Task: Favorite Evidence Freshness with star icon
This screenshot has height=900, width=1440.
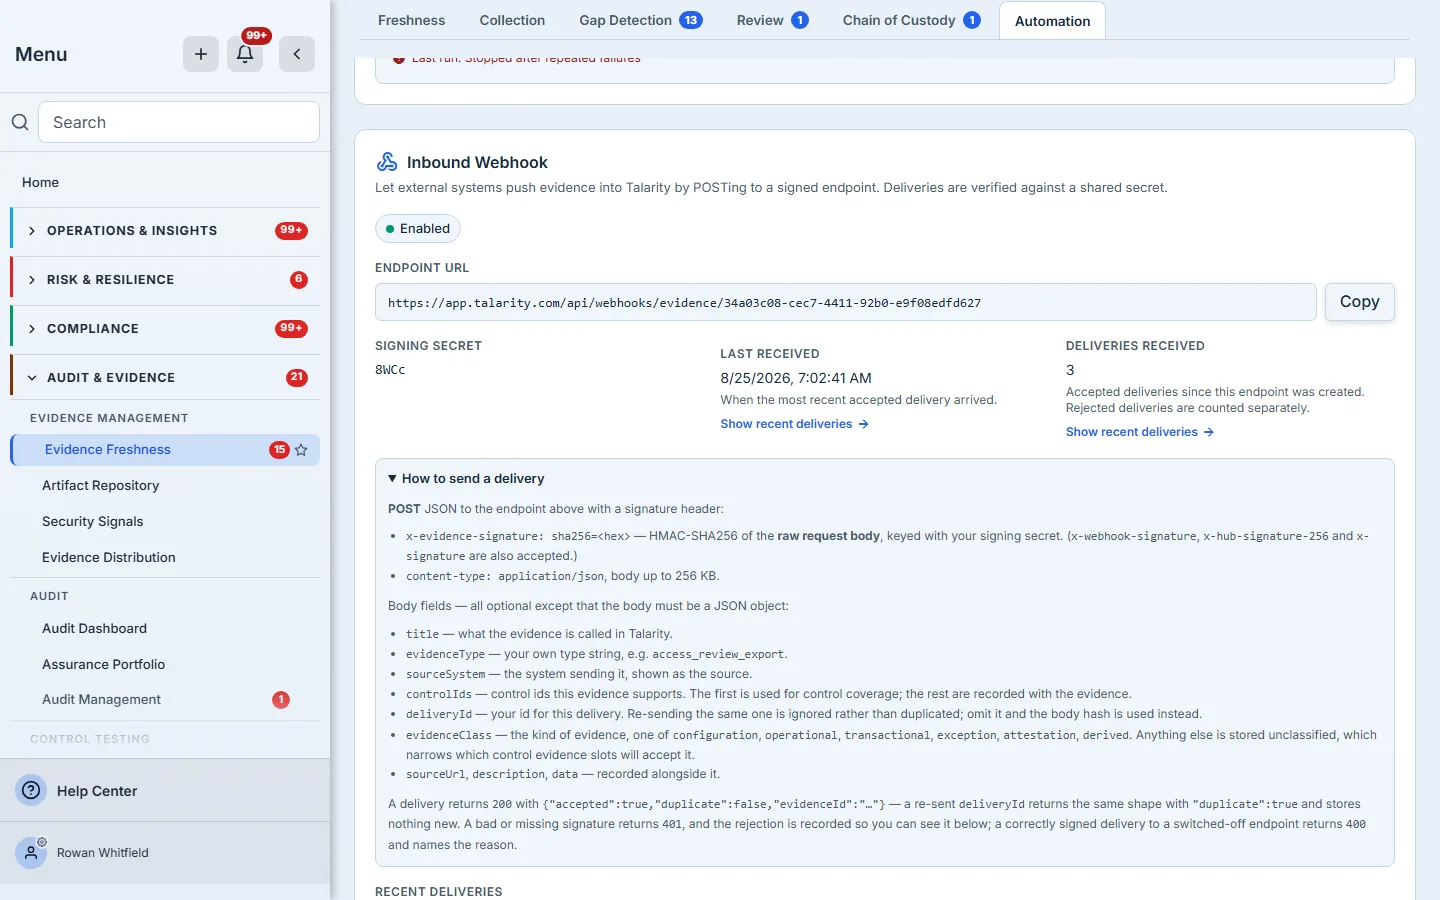Action: click(x=301, y=450)
